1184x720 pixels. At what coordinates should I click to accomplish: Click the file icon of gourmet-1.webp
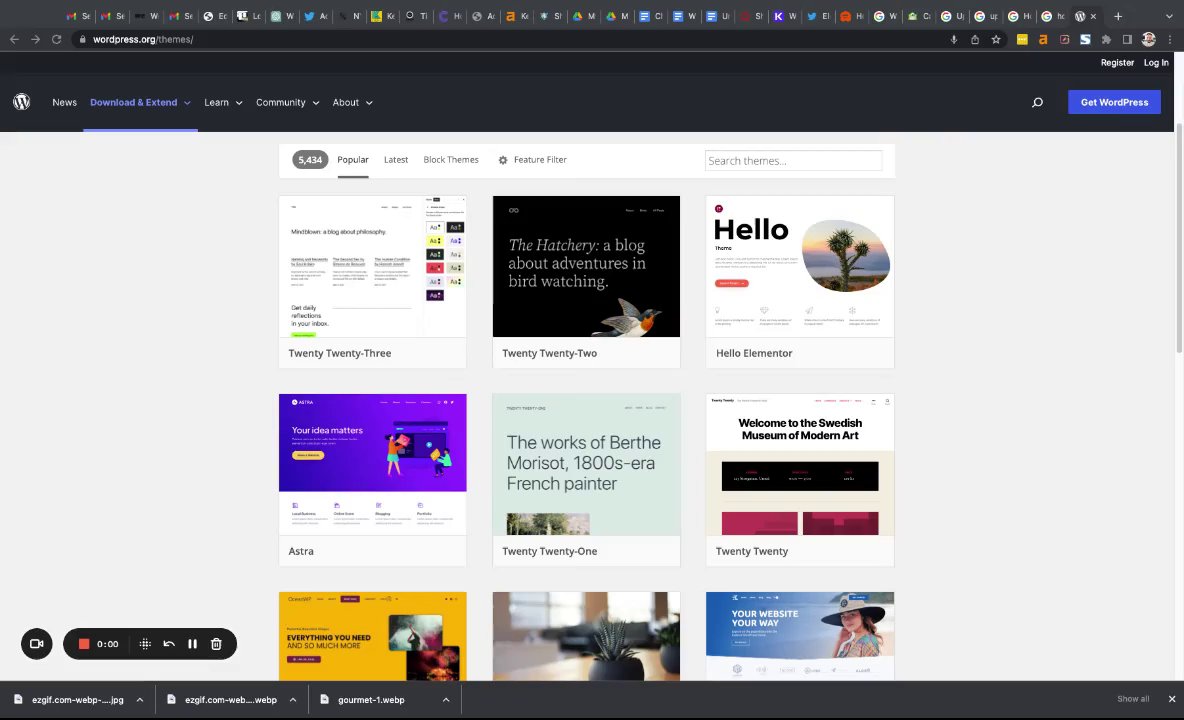click(x=325, y=700)
